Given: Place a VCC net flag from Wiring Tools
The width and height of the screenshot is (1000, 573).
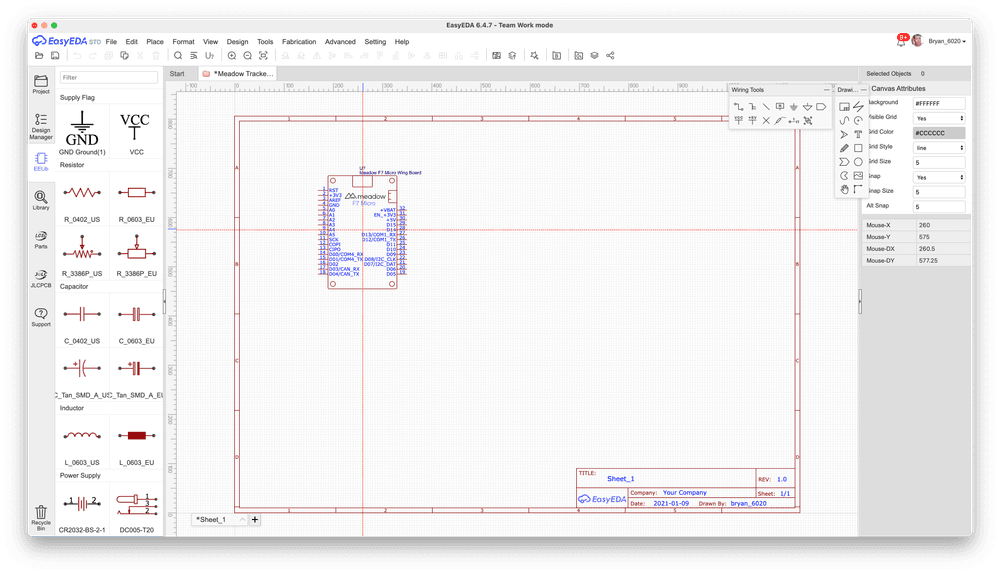Looking at the screenshot, I should [738, 120].
